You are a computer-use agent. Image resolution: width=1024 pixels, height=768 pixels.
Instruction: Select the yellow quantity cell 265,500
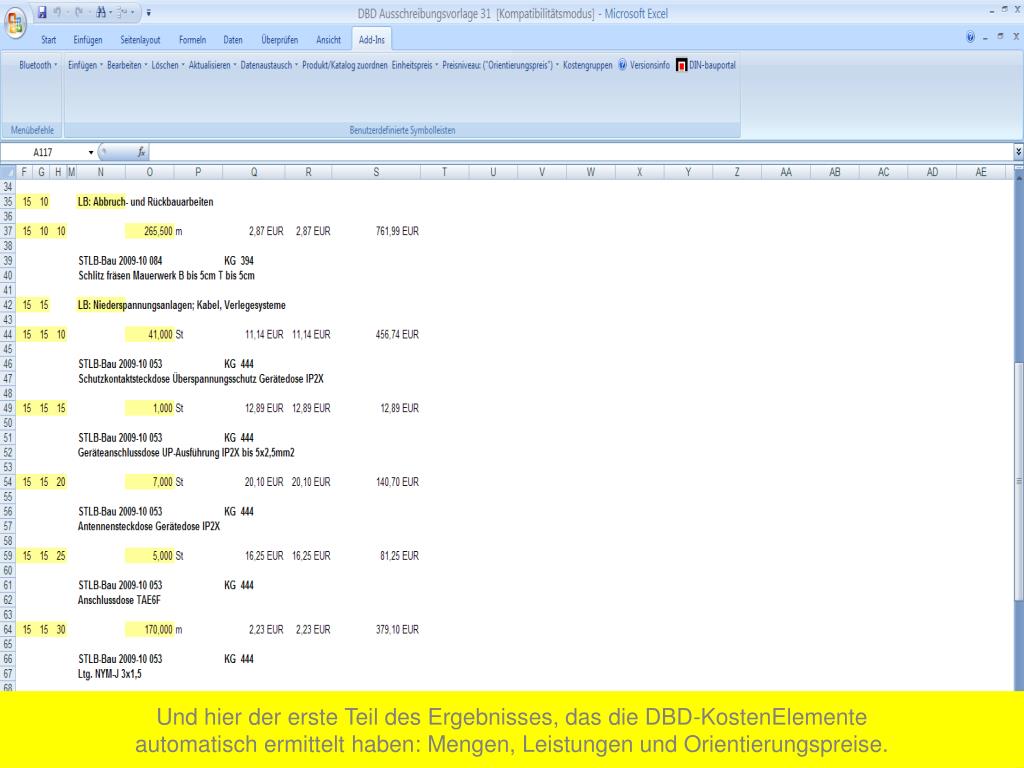149,231
